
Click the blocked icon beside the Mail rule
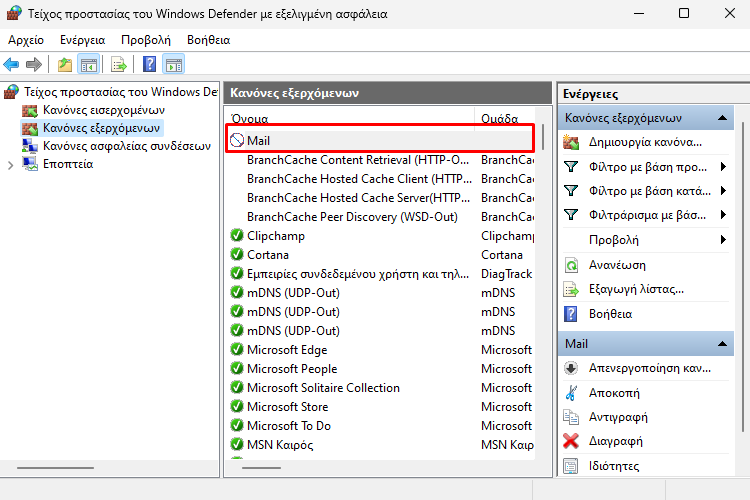(x=237, y=140)
